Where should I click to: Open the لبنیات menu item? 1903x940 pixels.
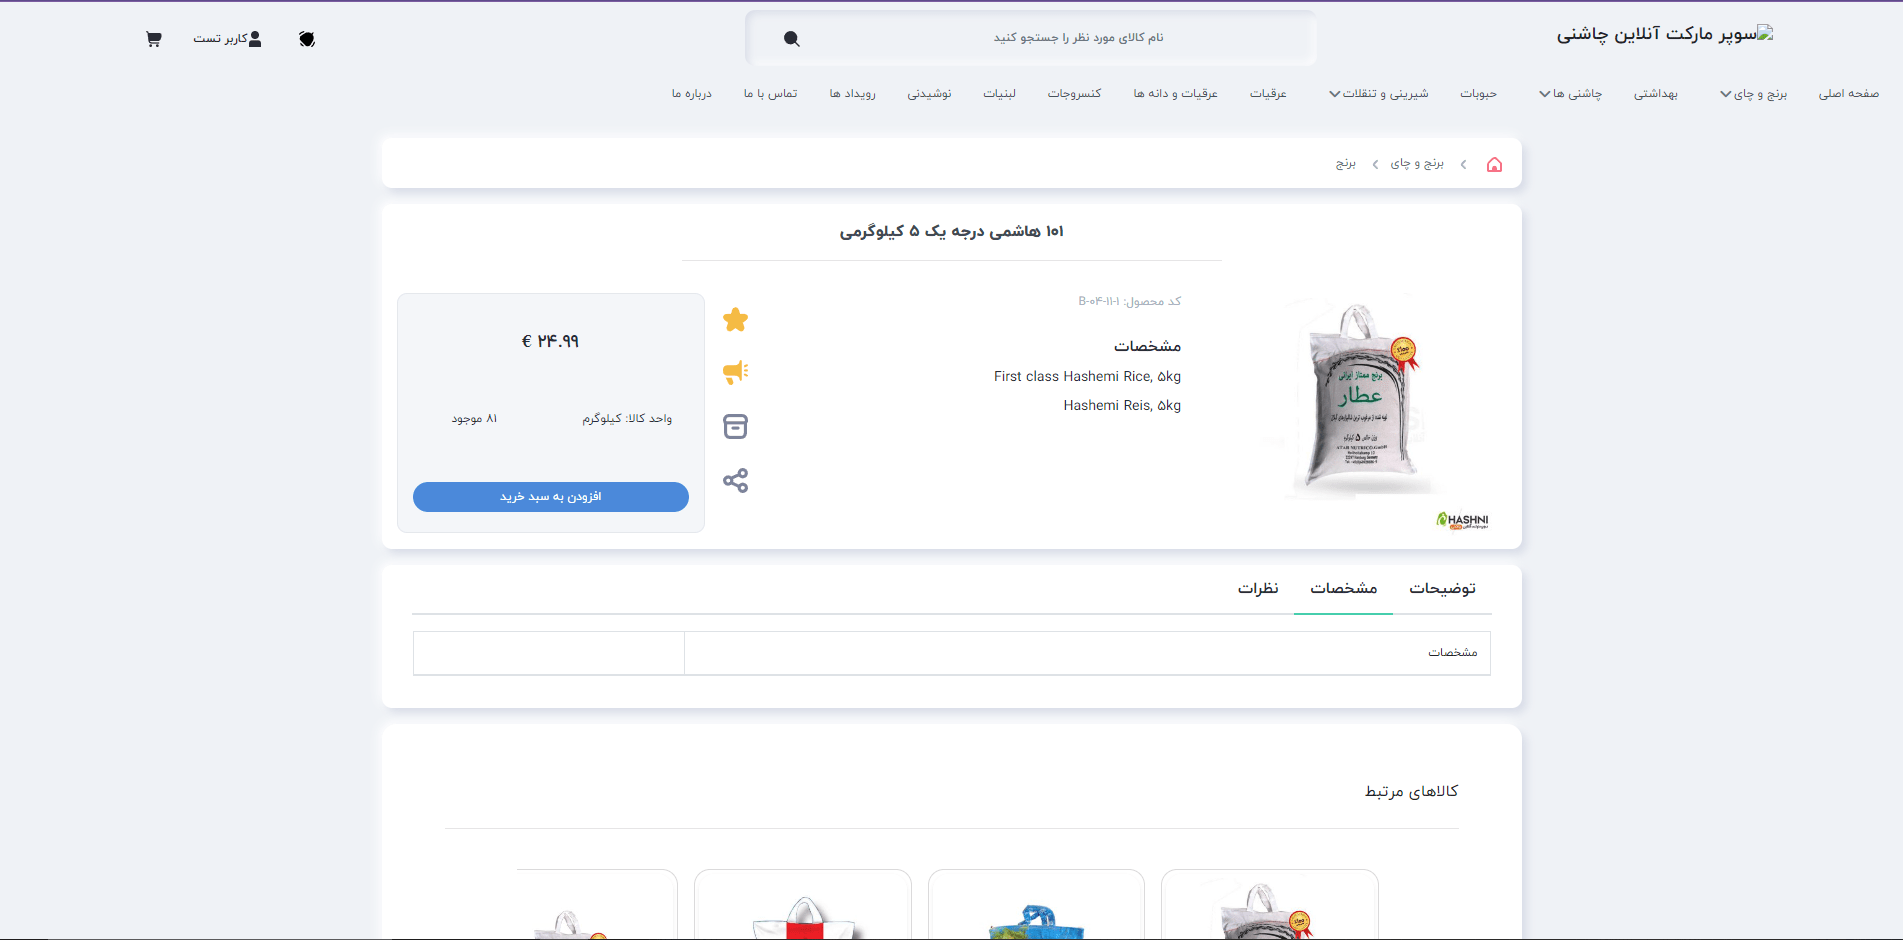pos(999,94)
